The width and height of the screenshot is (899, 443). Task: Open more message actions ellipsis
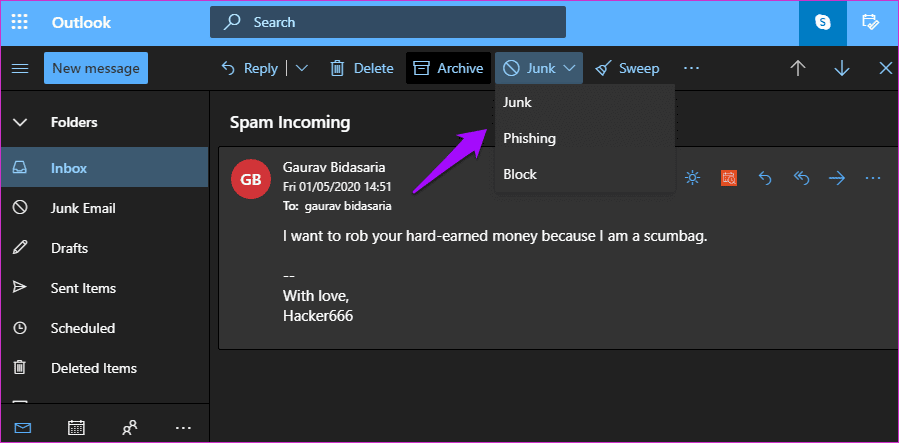(x=873, y=178)
